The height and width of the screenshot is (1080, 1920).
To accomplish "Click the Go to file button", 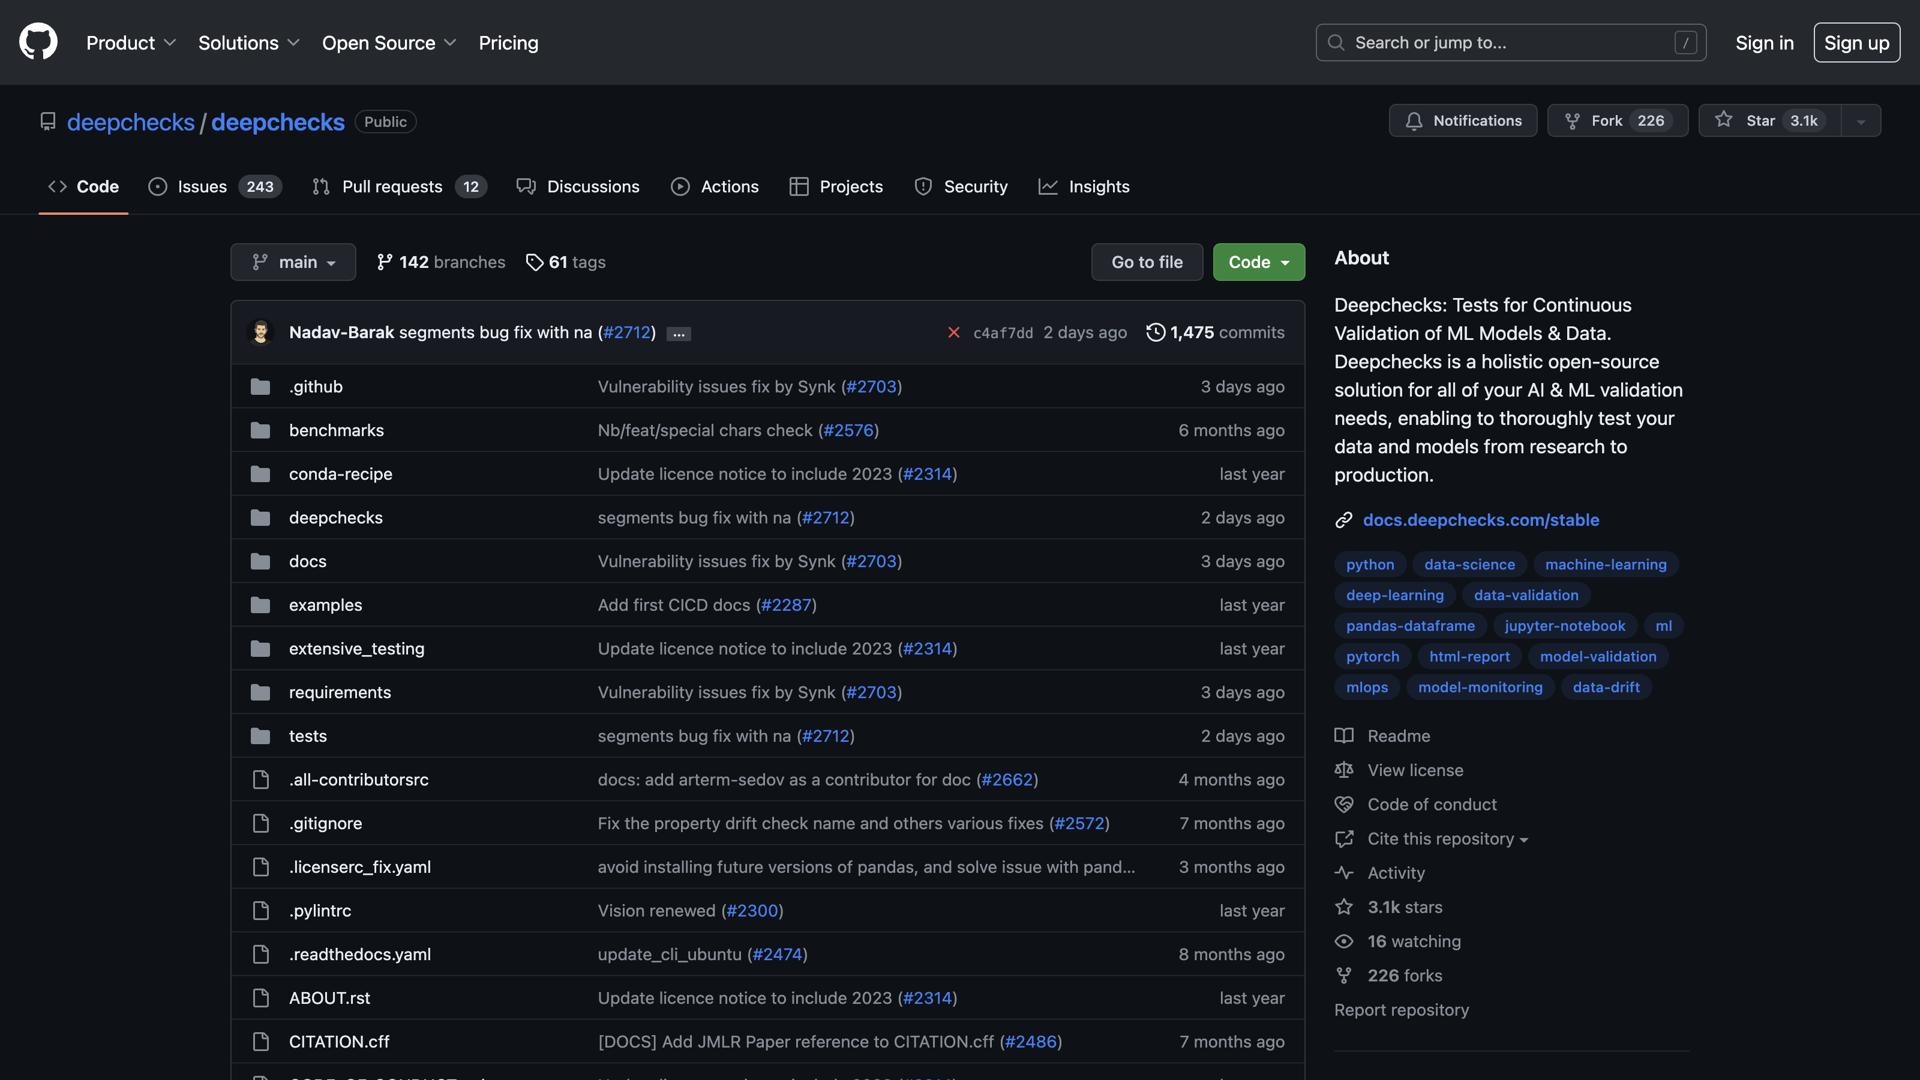I will [x=1146, y=262].
